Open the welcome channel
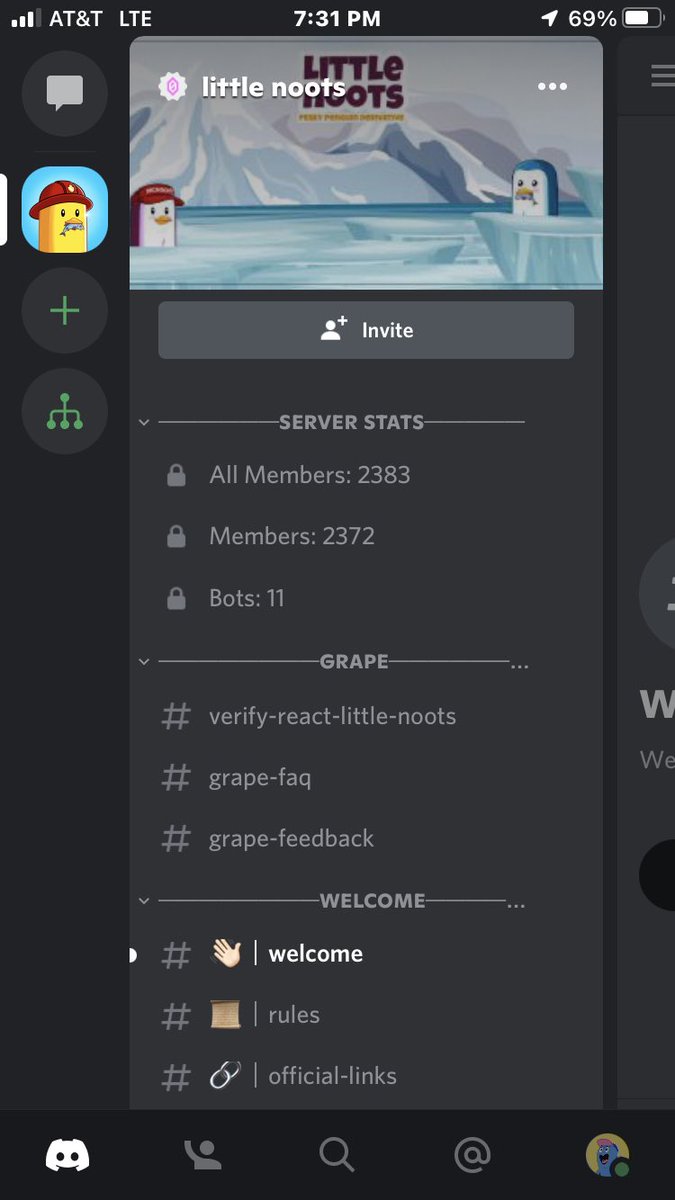 [x=366, y=954]
